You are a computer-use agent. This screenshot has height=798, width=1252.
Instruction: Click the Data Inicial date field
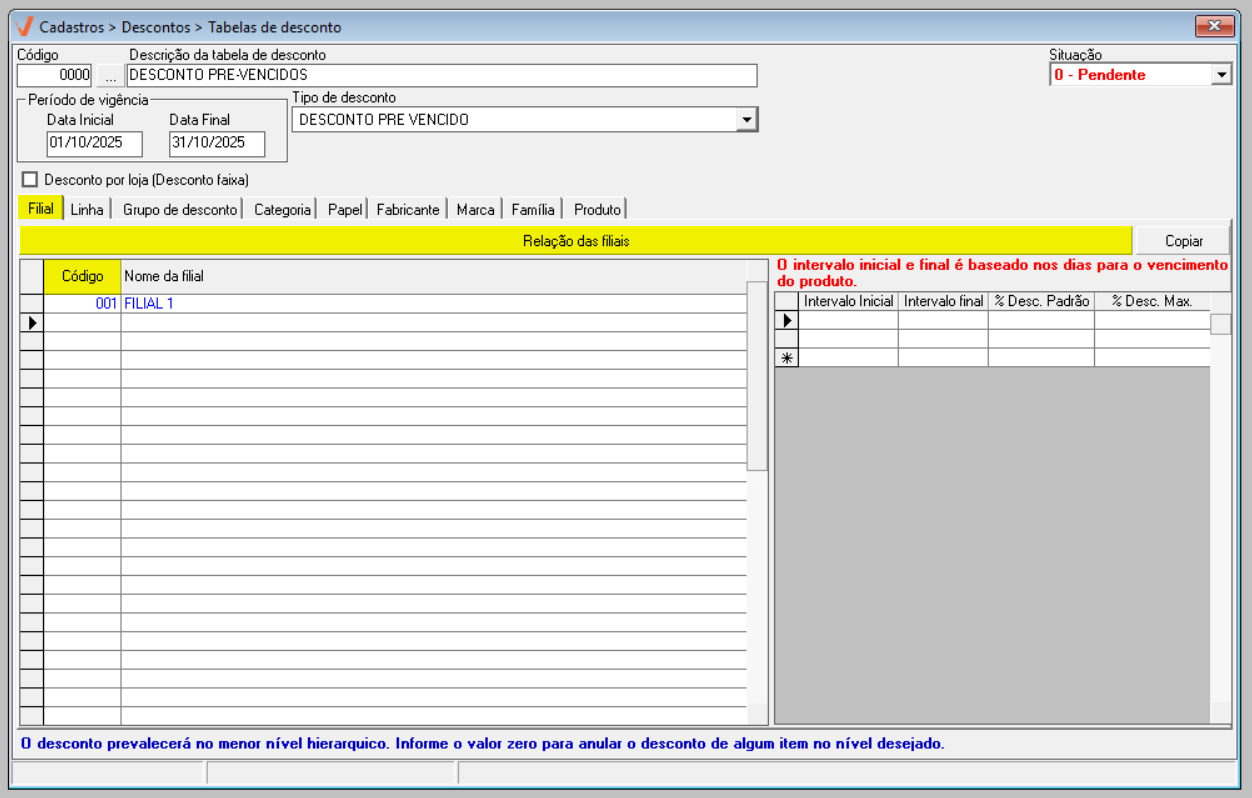94,143
